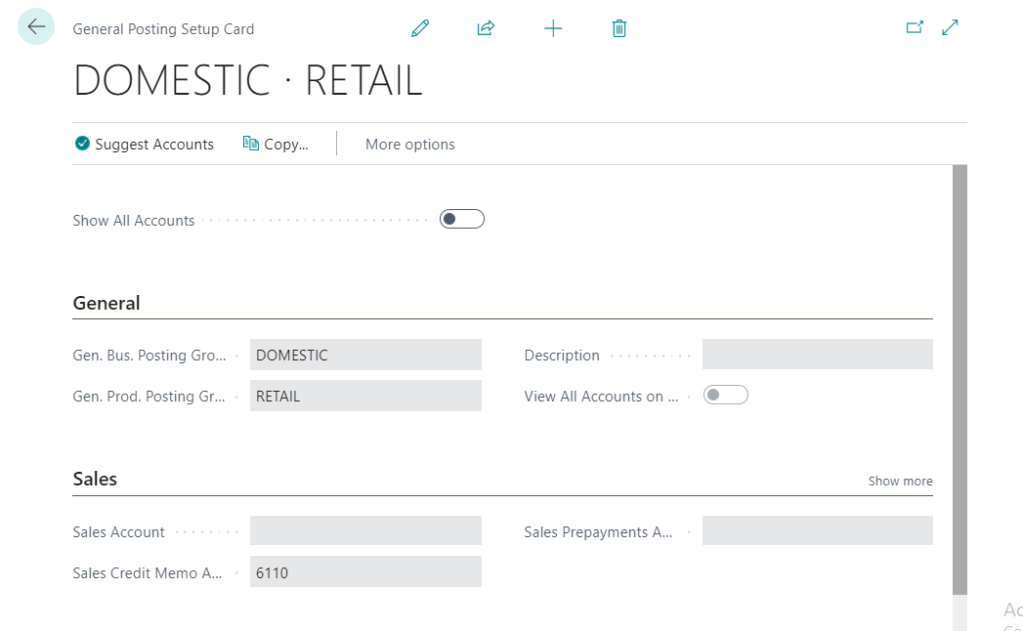
Task: Click the trash delete icon
Action: [619, 28]
